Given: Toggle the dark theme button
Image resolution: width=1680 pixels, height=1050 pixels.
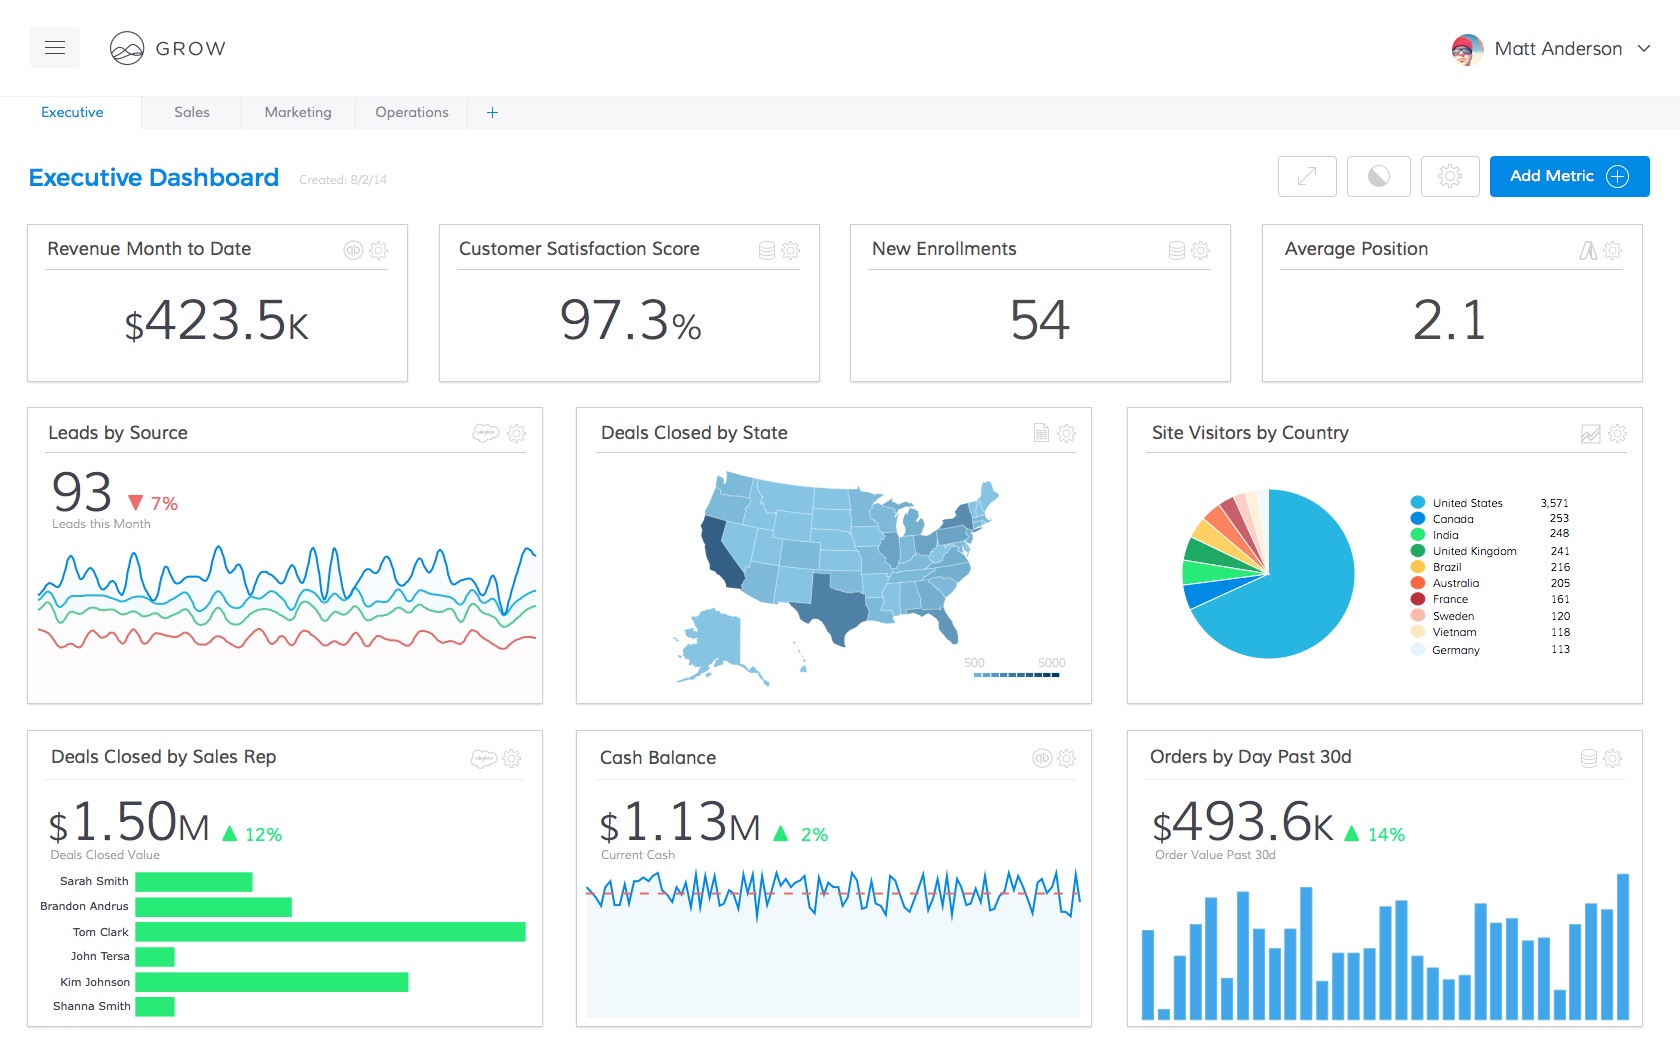Looking at the screenshot, I should pyautogui.click(x=1378, y=177).
